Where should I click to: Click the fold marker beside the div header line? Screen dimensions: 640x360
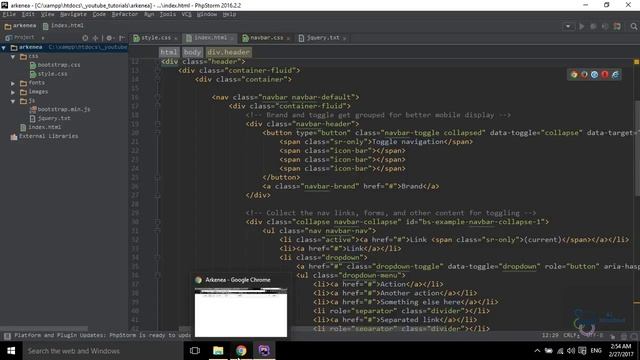[x=157, y=62]
